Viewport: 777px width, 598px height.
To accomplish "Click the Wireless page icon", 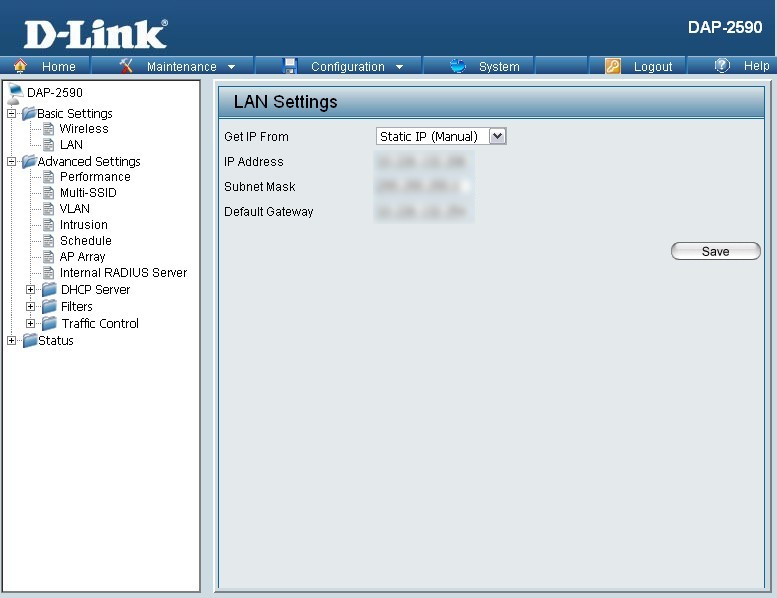I will click(x=48, y=129).
